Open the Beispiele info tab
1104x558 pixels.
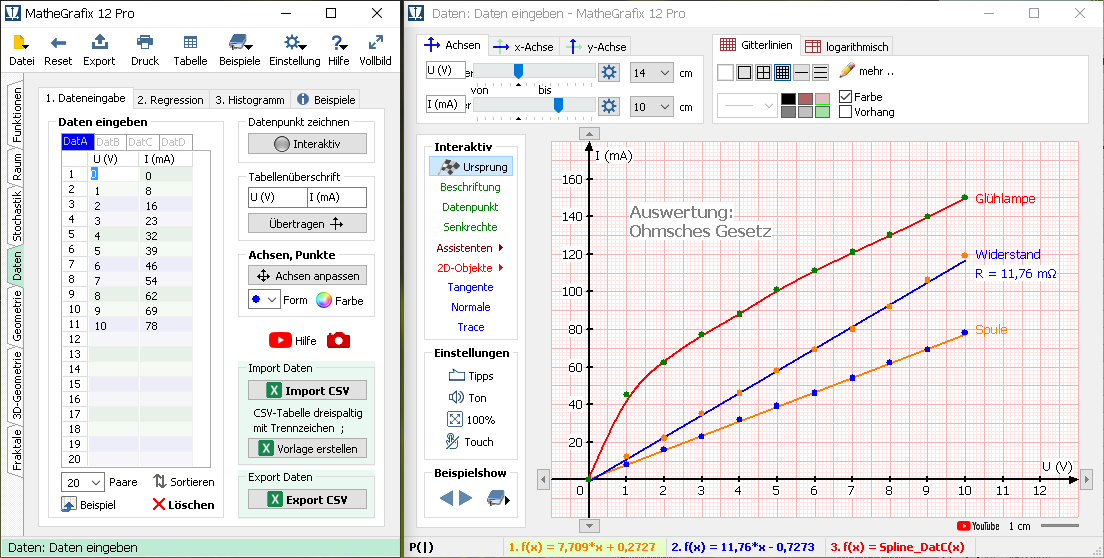click(327, 100)
